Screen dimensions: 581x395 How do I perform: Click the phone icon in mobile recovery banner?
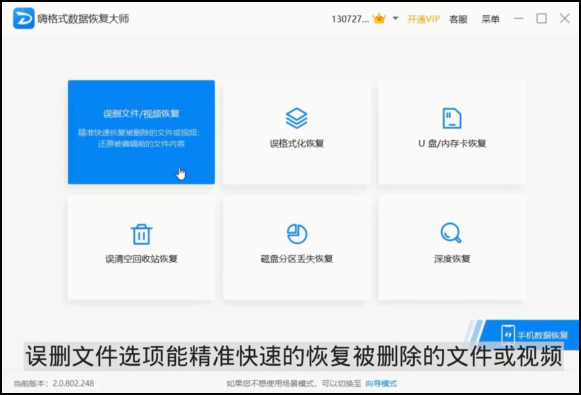point(508,335)
